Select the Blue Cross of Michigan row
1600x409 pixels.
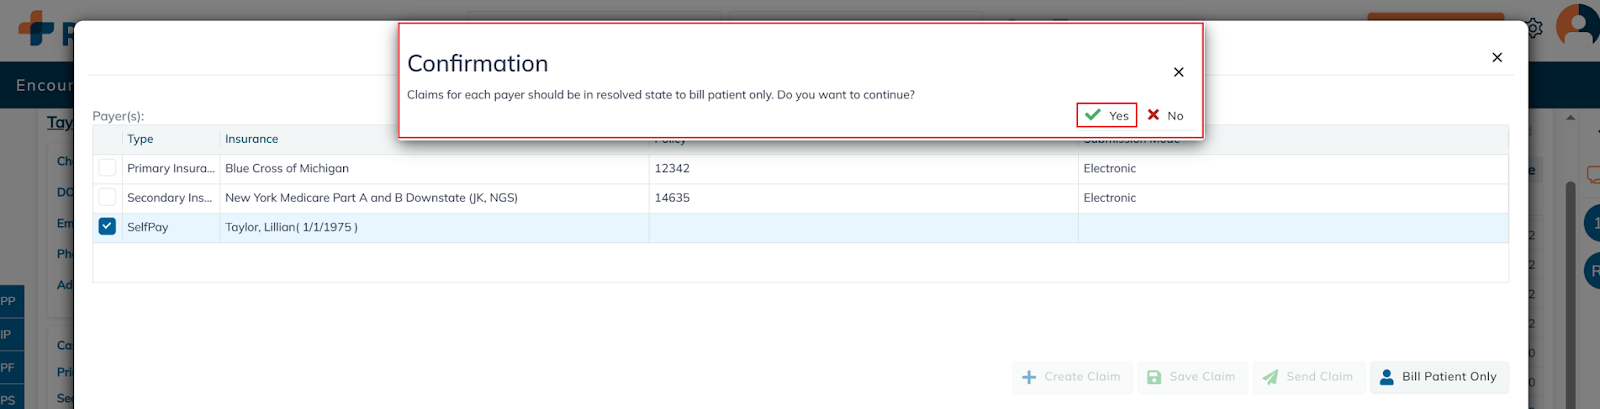coord(287,168)
